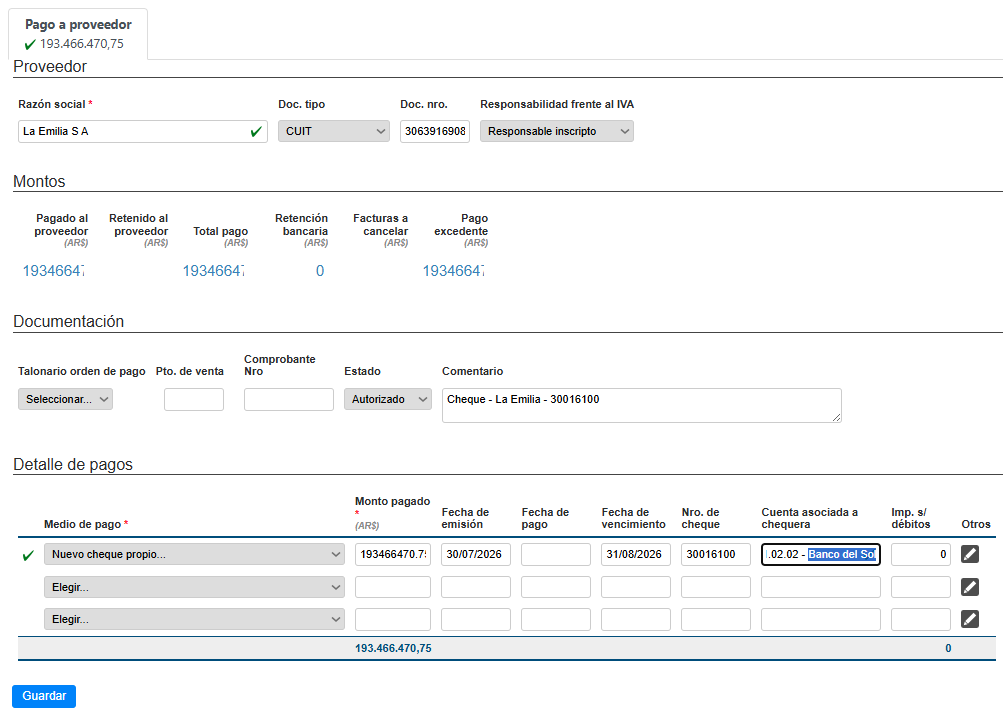Click the Pago excedente amount value
The image size is (1003, 712).
pyautogui.click(x=454, y=271)
